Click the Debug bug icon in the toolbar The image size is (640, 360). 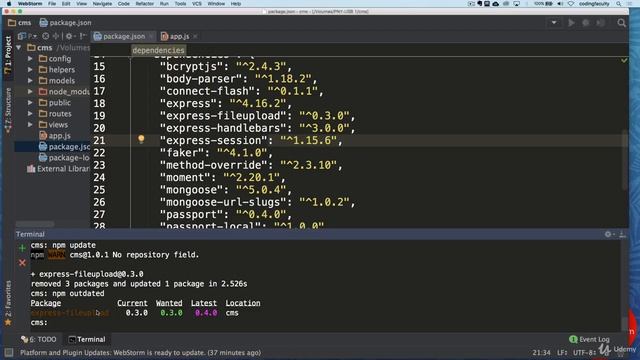coord(586,23)
